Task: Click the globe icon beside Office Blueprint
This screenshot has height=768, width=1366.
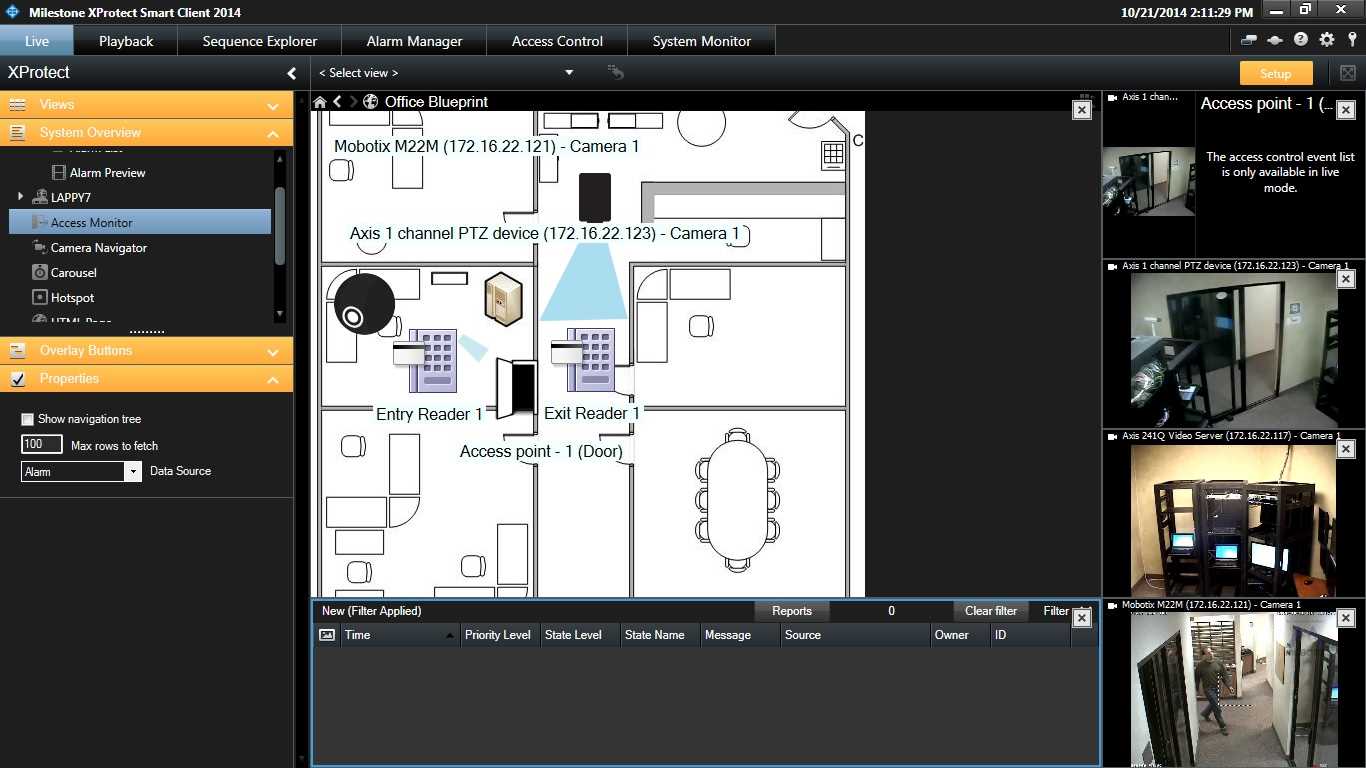Action: tap(371, 102)
